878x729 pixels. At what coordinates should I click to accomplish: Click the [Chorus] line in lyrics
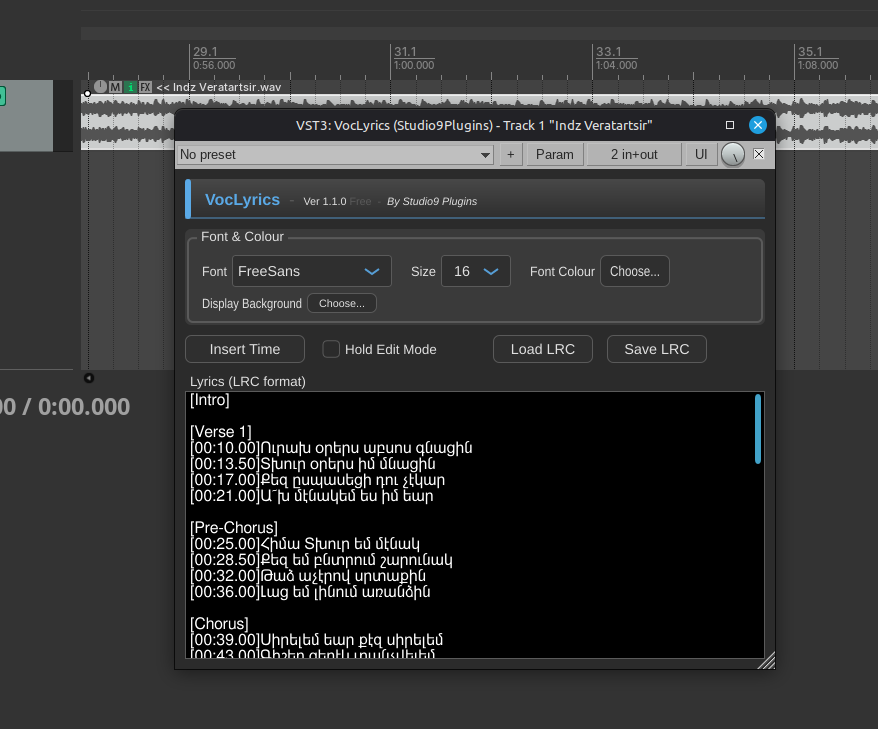click(219, 624)
